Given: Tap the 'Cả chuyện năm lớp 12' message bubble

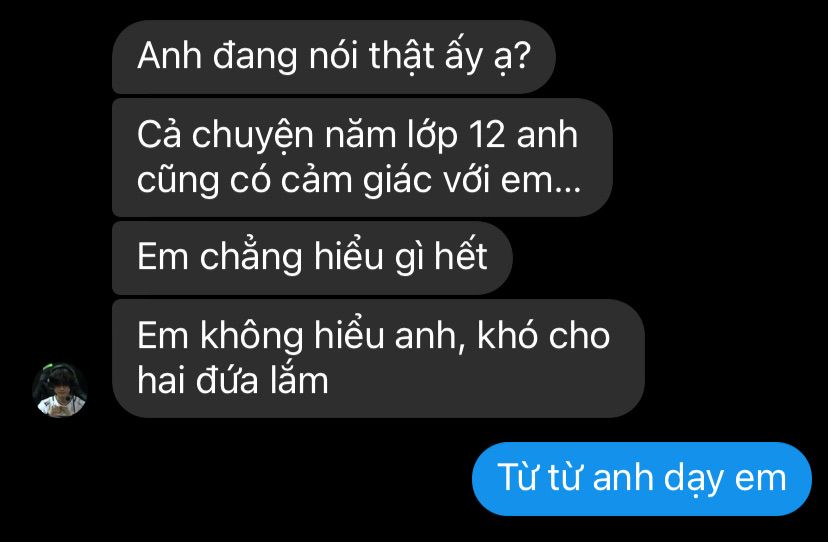Looking at the screenshot, I should [x=362, y=157].
